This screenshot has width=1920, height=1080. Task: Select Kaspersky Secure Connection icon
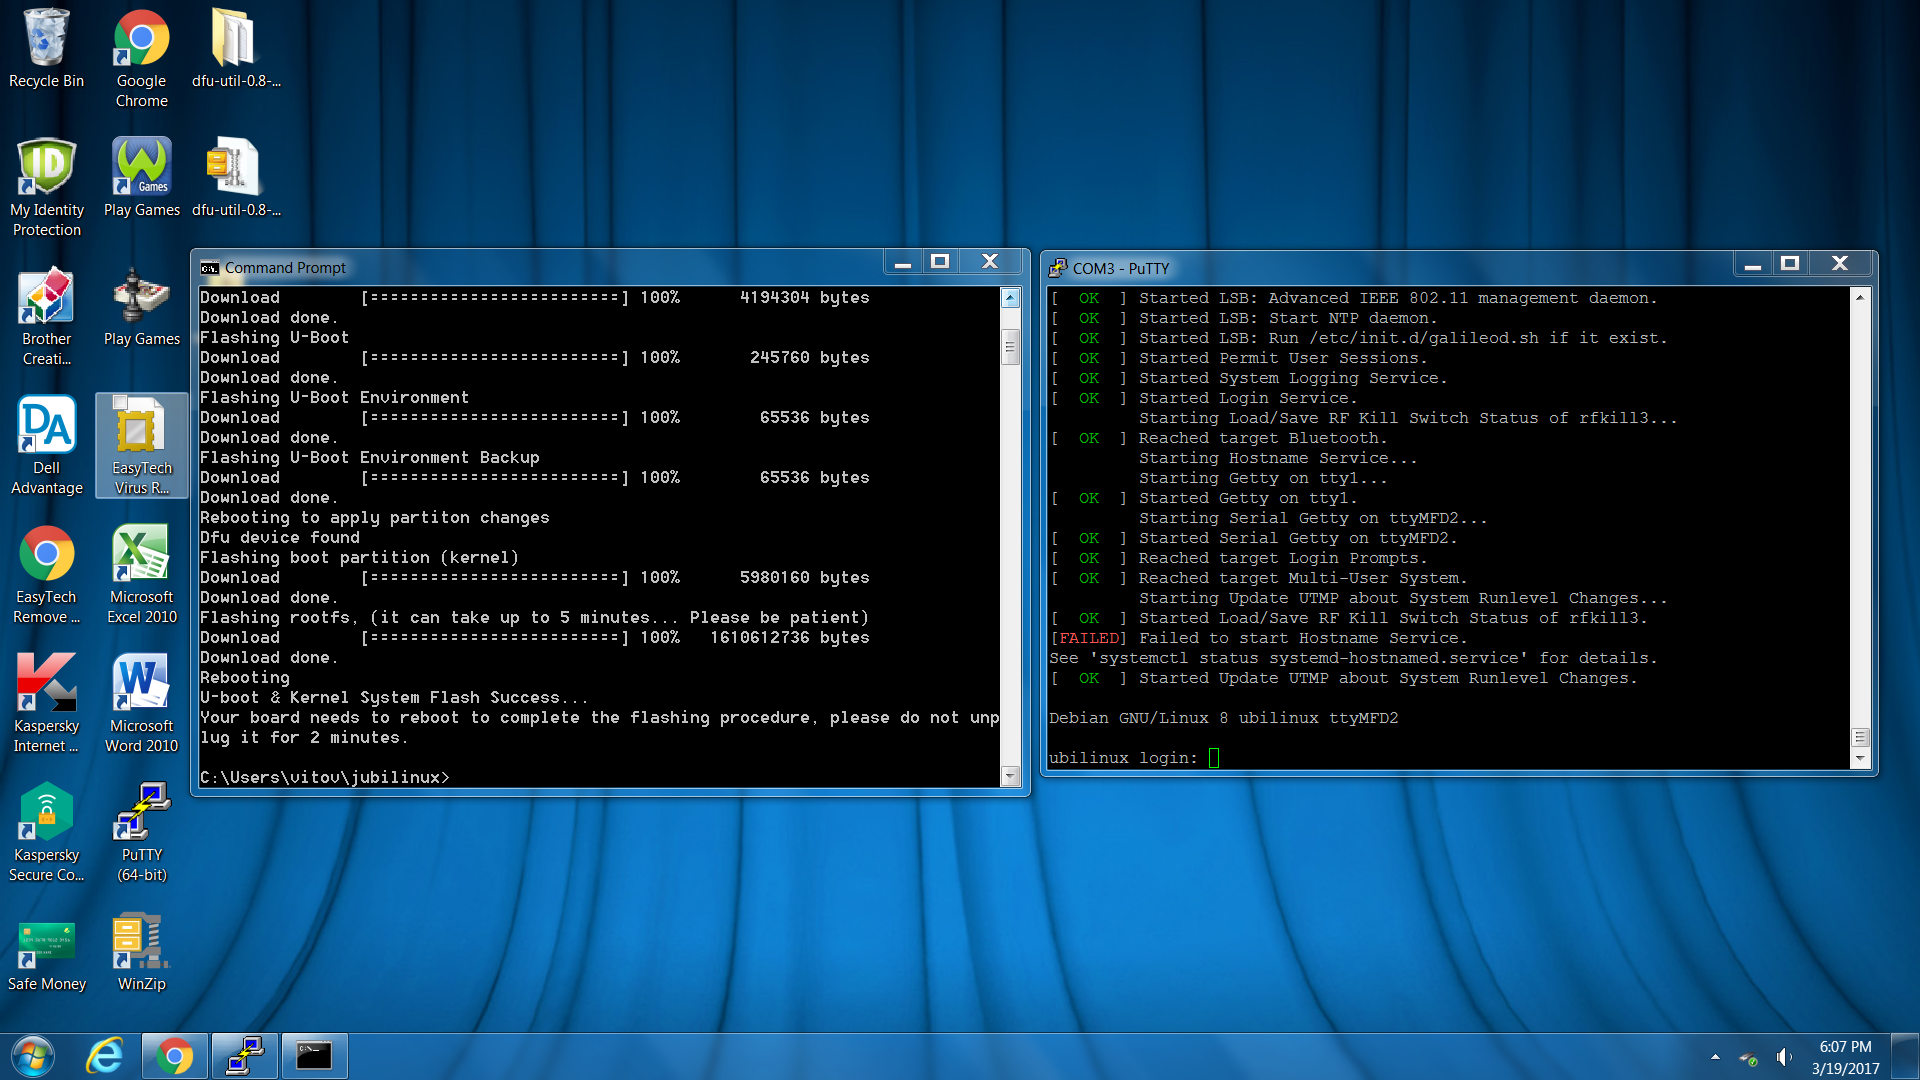(x=46, y=833)
